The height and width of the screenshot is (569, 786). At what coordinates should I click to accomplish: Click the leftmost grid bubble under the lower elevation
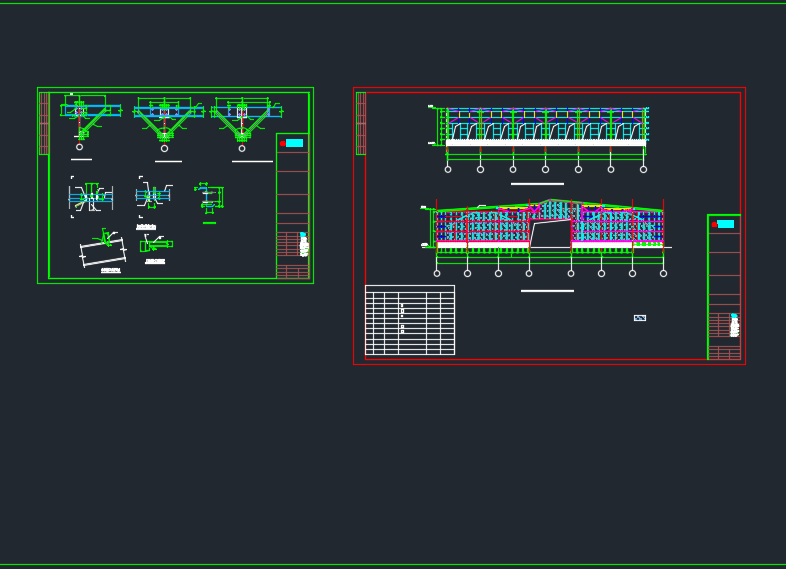pos(437,274)
